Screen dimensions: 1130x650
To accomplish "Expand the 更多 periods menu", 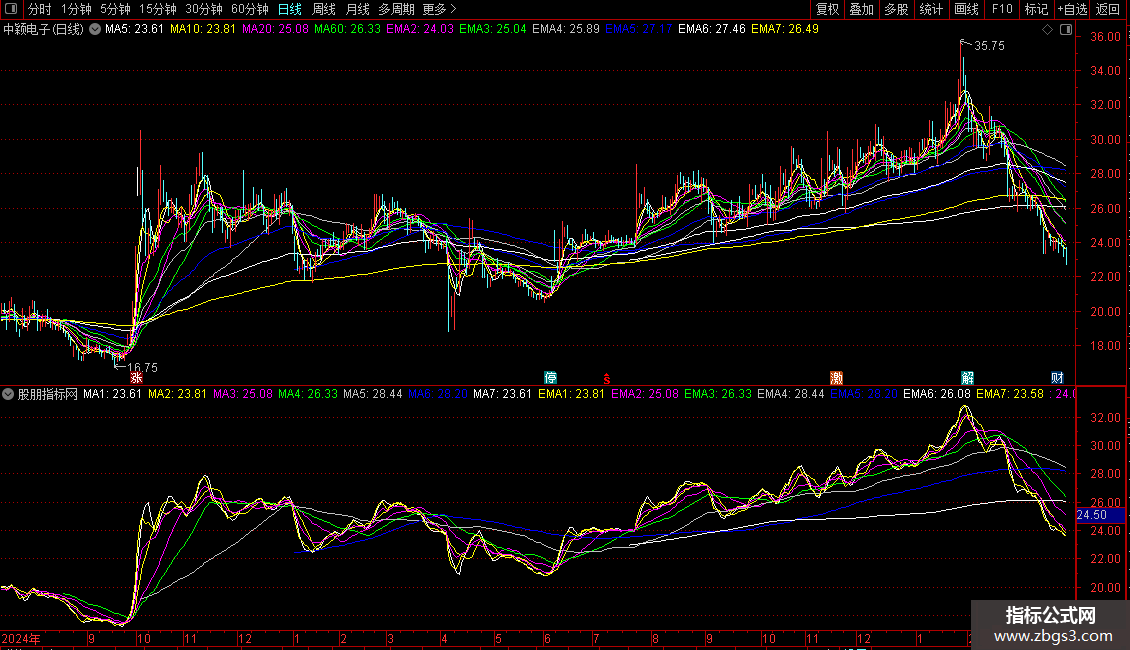I will [439, 9].
